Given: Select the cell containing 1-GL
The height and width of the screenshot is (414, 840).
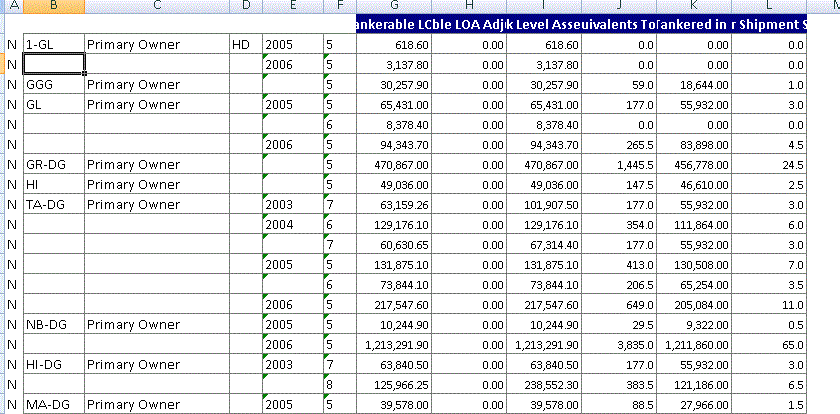Looking at the screenshot, I should coord(54,44).
